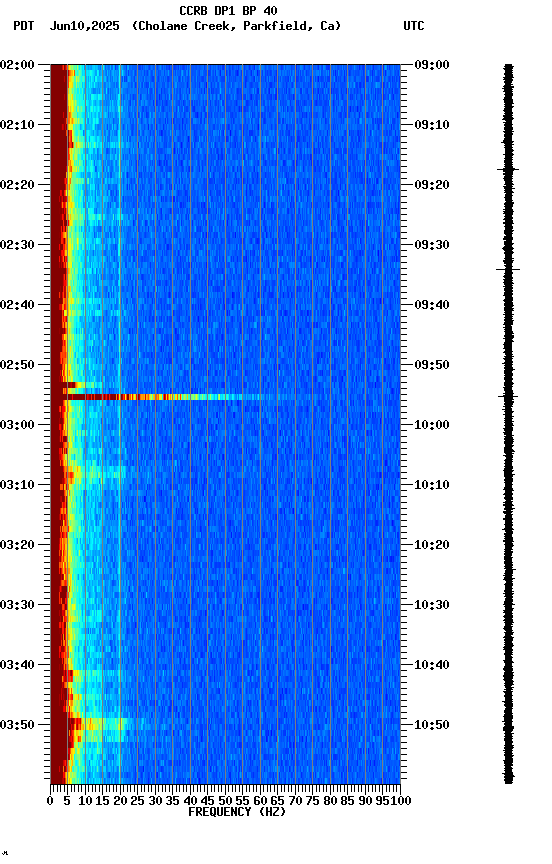Screen dimensions: 552x864
Task: Click the UTC time label 10:00
Action: (x=432, y=425)
